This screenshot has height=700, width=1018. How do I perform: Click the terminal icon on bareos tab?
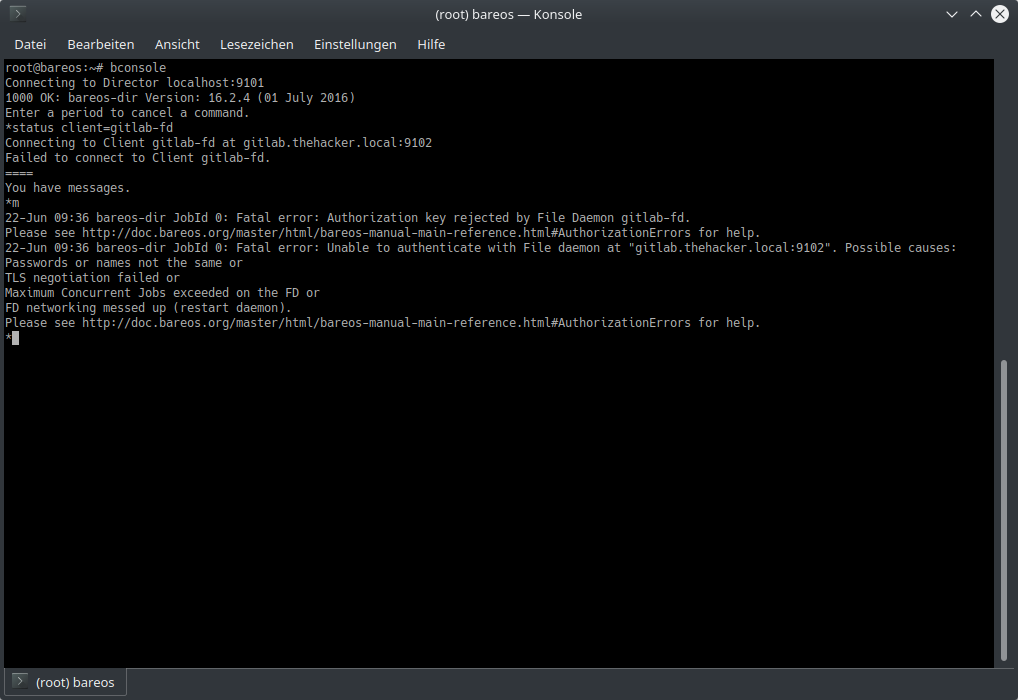(19, 683)
